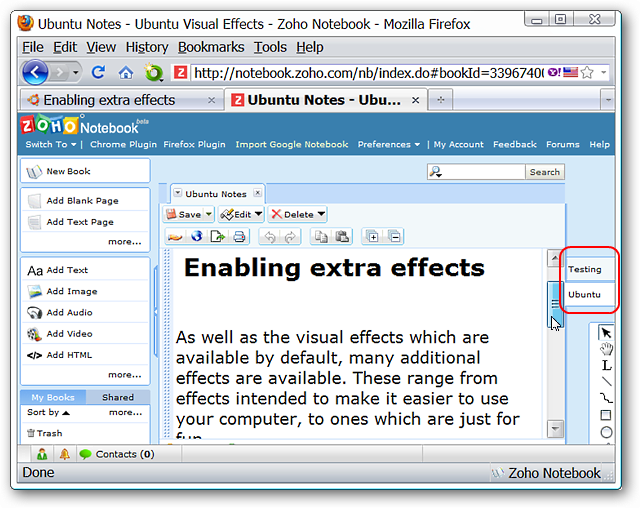Select the arrow pointer drawing tool
This screenshot has width=640, height=508.
tap(606, 333)
